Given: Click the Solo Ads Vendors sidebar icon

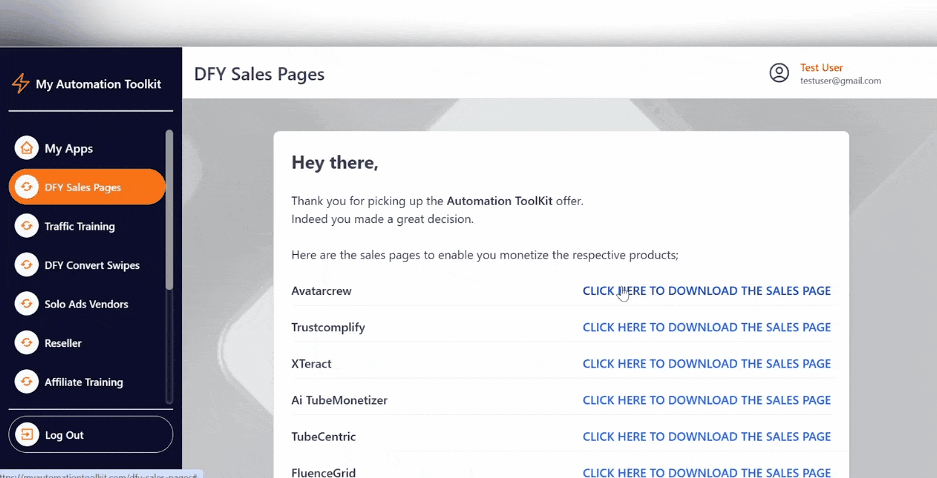Looking at the screenshot, I should [26, 304].
